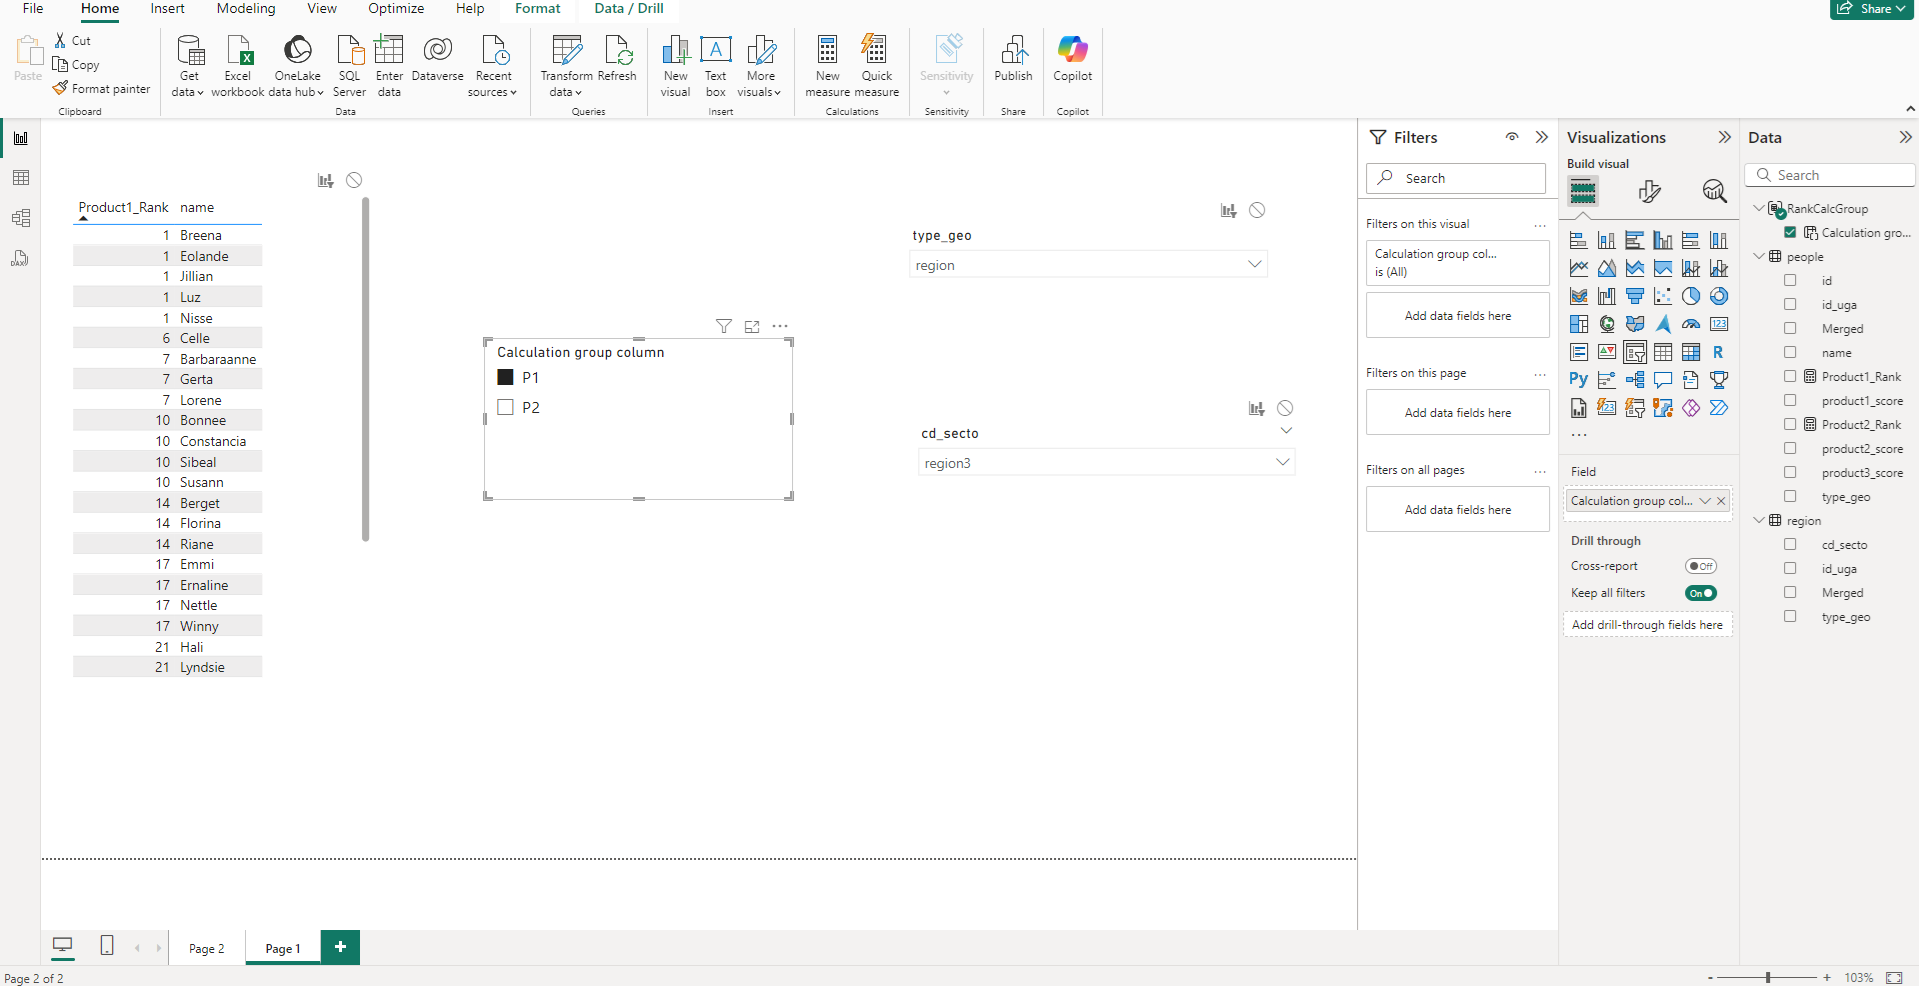The width and height of the screenshot is (1919, 986).
Task: Switch to Model view in left sidebar
Action: [20, 218]
